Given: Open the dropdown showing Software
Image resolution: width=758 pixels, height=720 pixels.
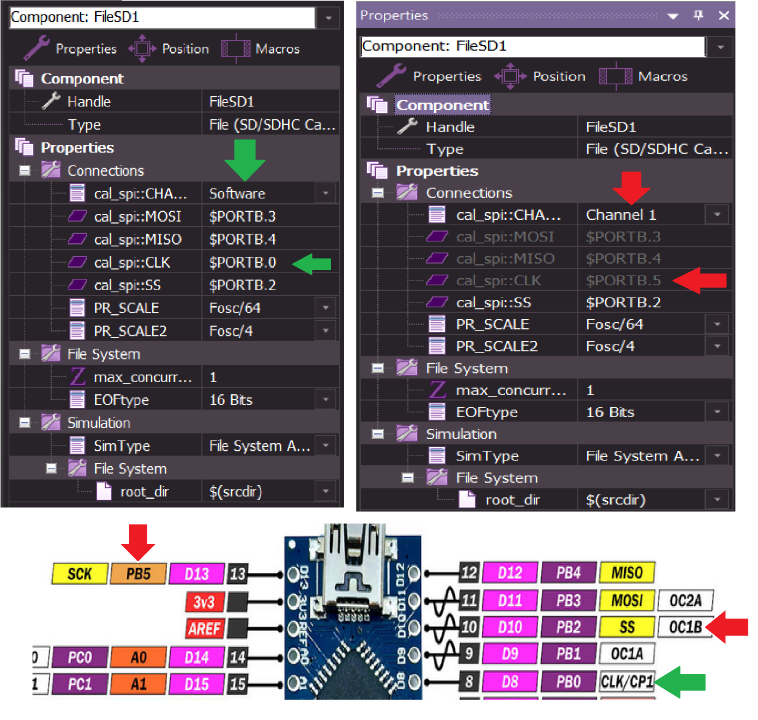Looking at the screenshot, I should 326,193.
